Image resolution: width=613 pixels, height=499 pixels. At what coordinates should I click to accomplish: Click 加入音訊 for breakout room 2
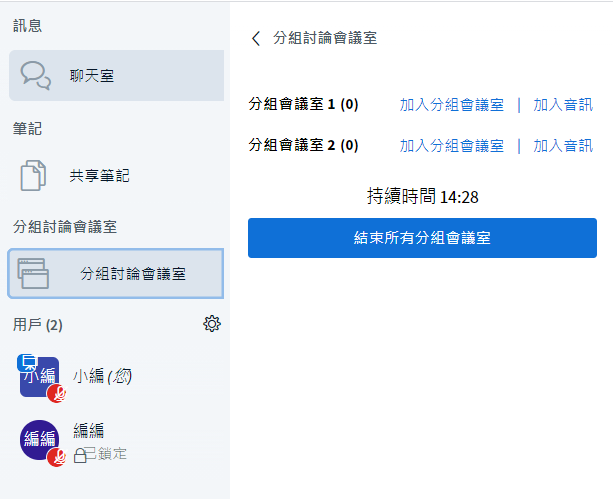coord(563,146)
